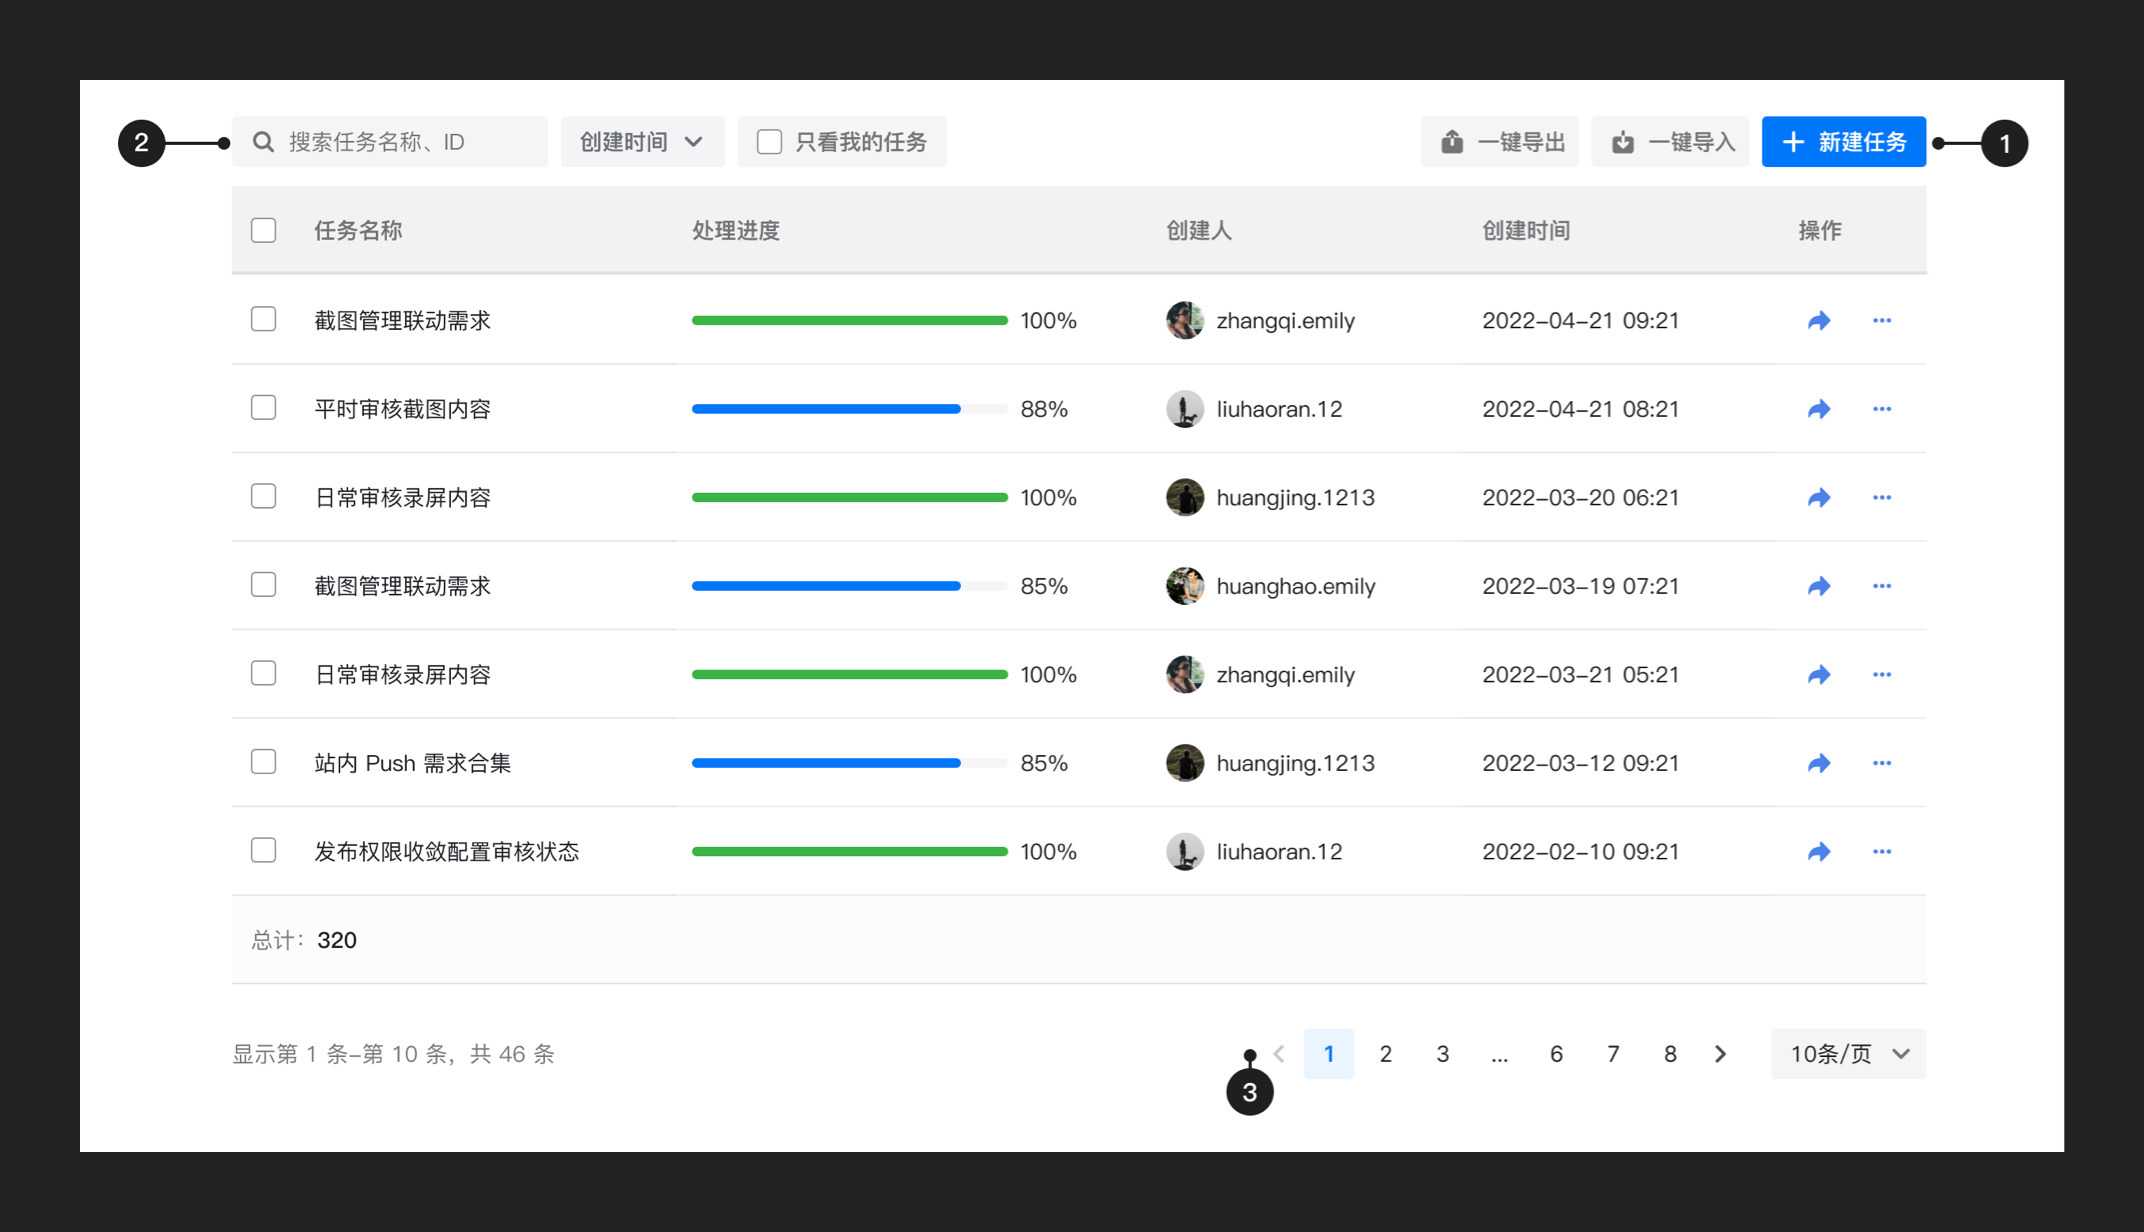Select checkbox for 站内 Push 需求合集

(264, 763)
